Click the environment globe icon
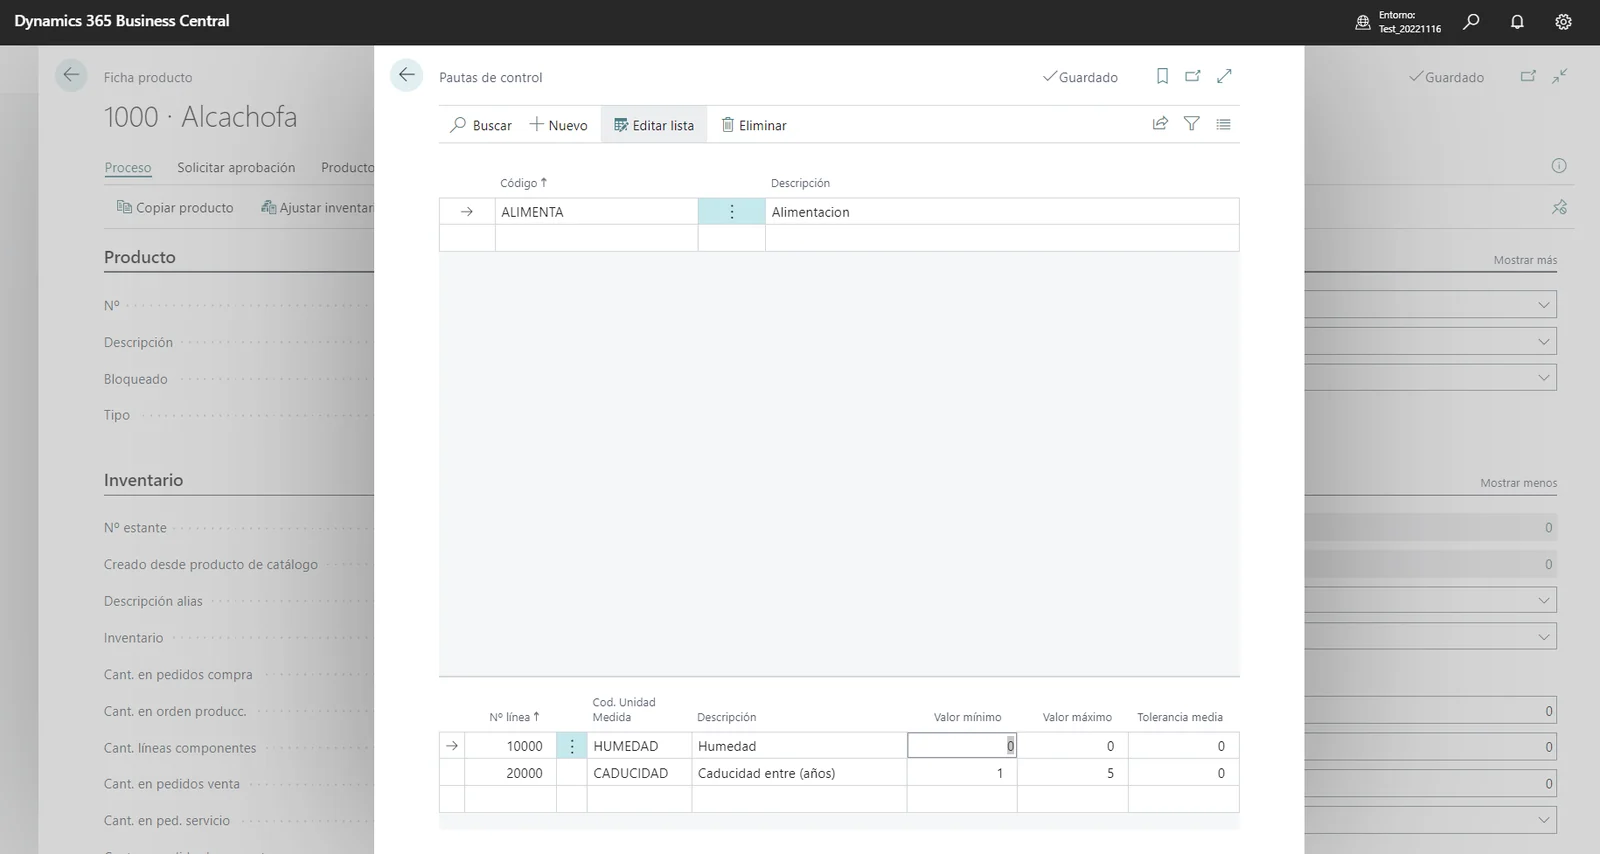Viewport: 1600px width, 854px height. (x=1362, y=22)
